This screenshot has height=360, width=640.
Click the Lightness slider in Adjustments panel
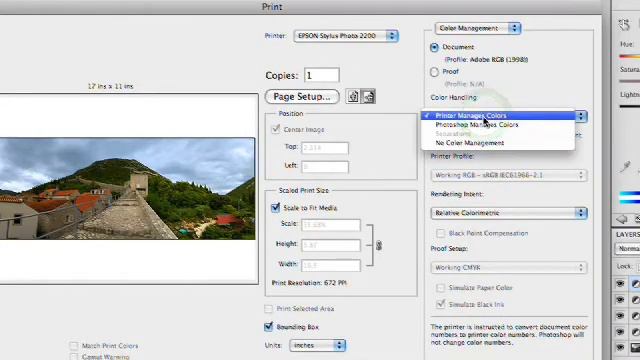tap(629, 106)
